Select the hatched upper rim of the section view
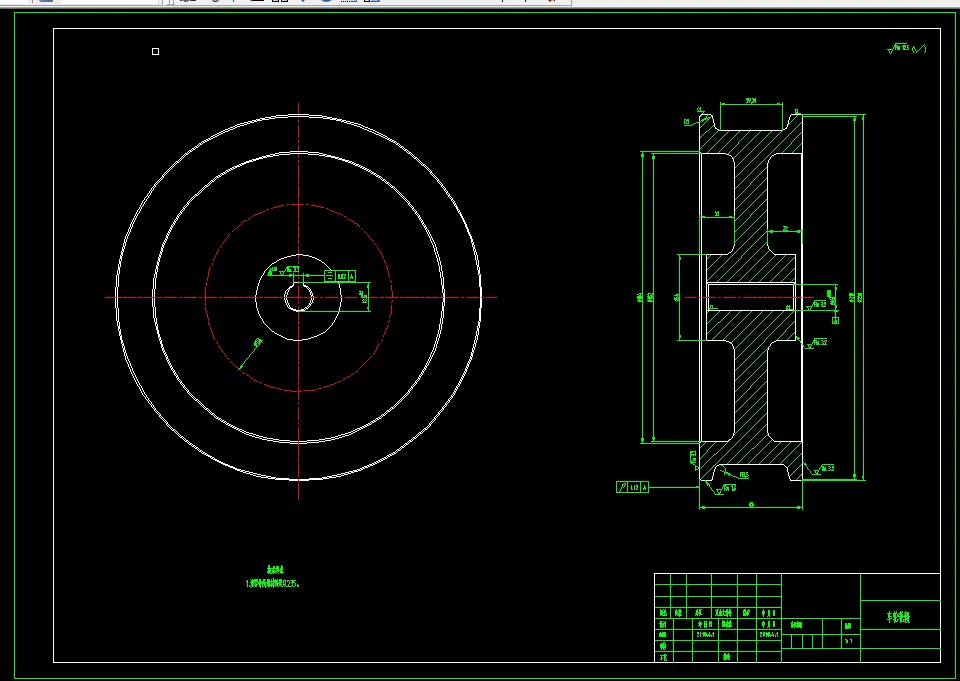Viewport: 960px width, 681px height. pyautogui.click(x=751, y=141)
